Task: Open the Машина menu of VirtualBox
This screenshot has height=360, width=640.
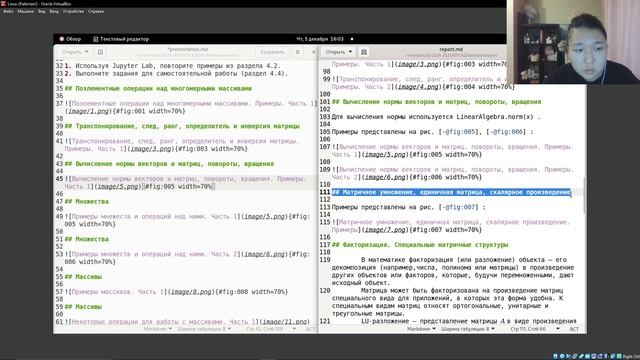Action: (26, 11)
